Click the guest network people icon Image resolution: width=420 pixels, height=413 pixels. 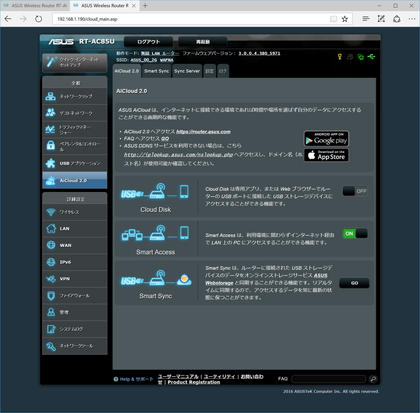pyautogui.click(x=50, y=113)
